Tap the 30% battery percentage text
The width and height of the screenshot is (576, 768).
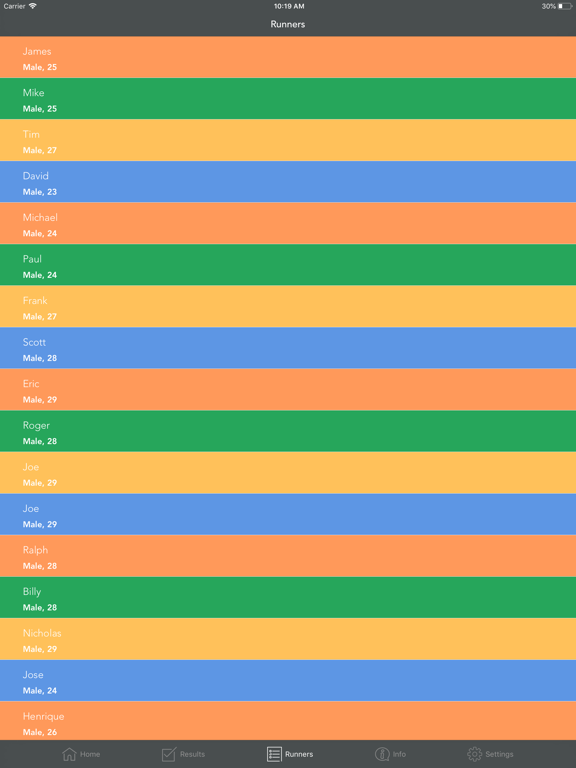(549, 6)
